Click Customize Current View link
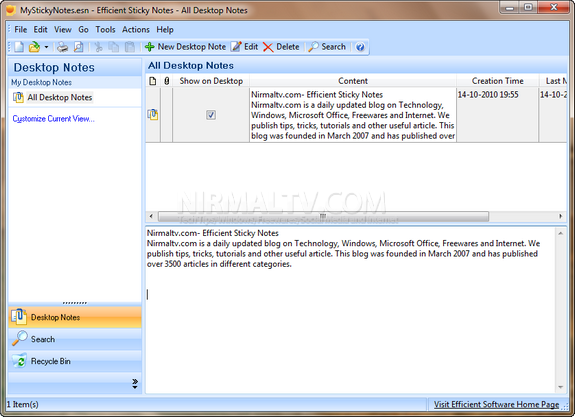This screenshot has width=575, height=417. point(54,119)
